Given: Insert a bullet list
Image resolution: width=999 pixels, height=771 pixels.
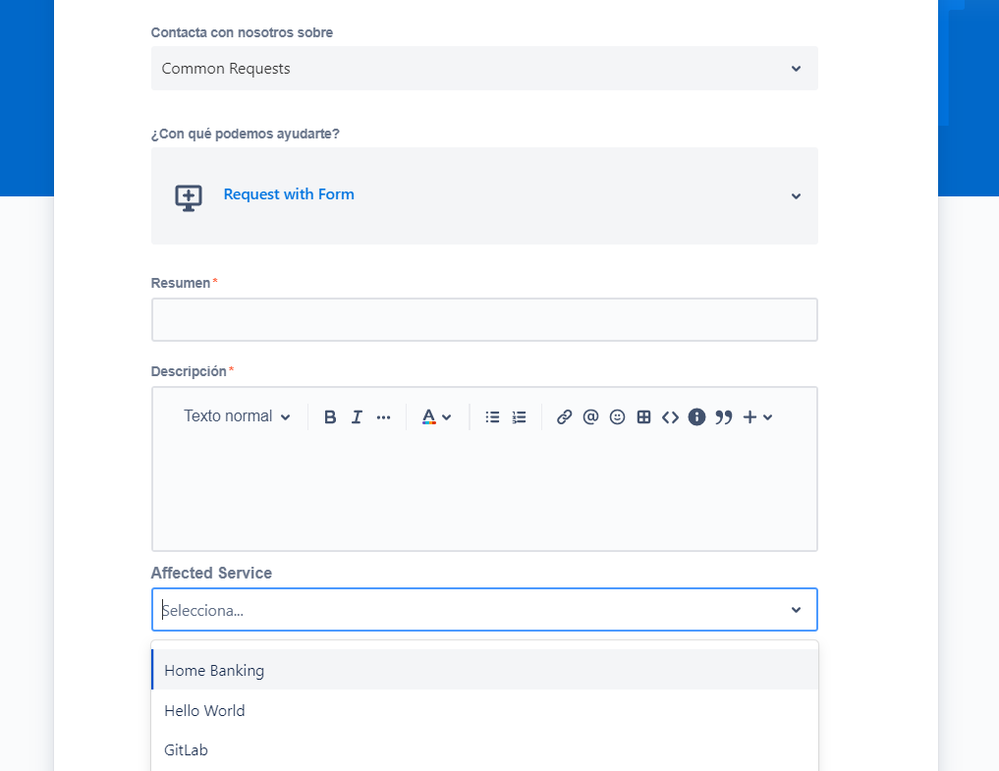Looking at the screenshot, I should tap(492, 417).
